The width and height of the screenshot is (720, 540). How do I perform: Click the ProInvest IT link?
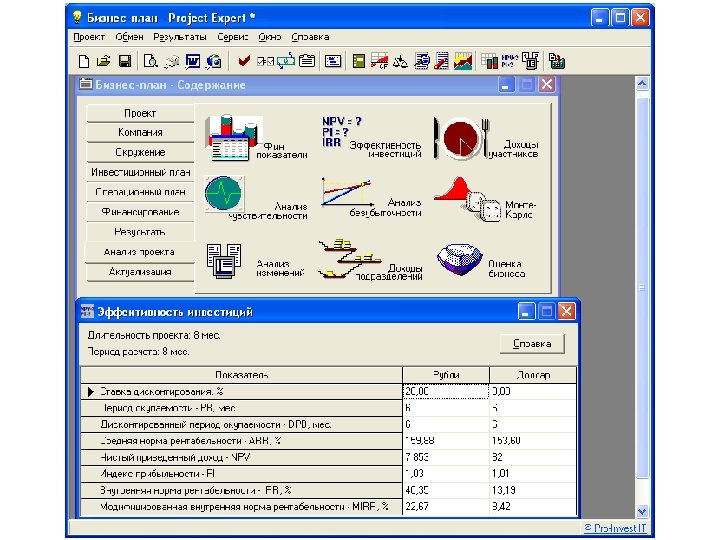click(615, 528)
